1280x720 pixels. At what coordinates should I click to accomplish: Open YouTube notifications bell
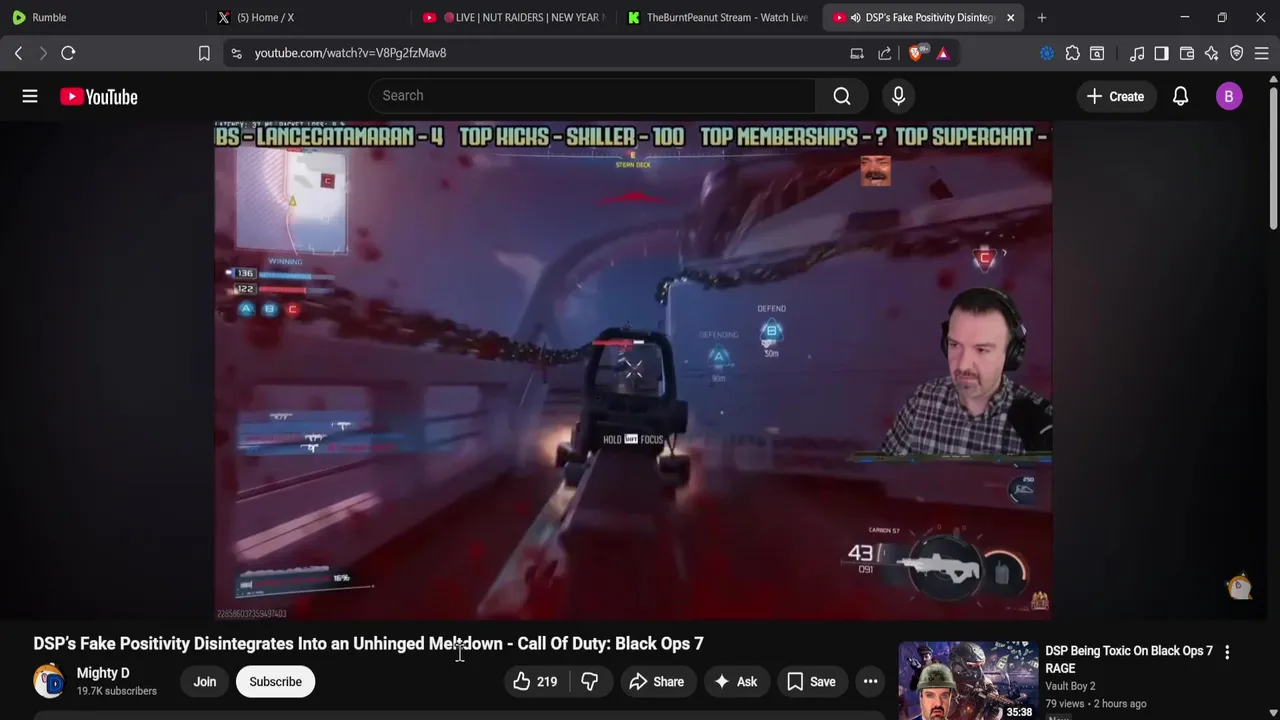(1181, 96)
